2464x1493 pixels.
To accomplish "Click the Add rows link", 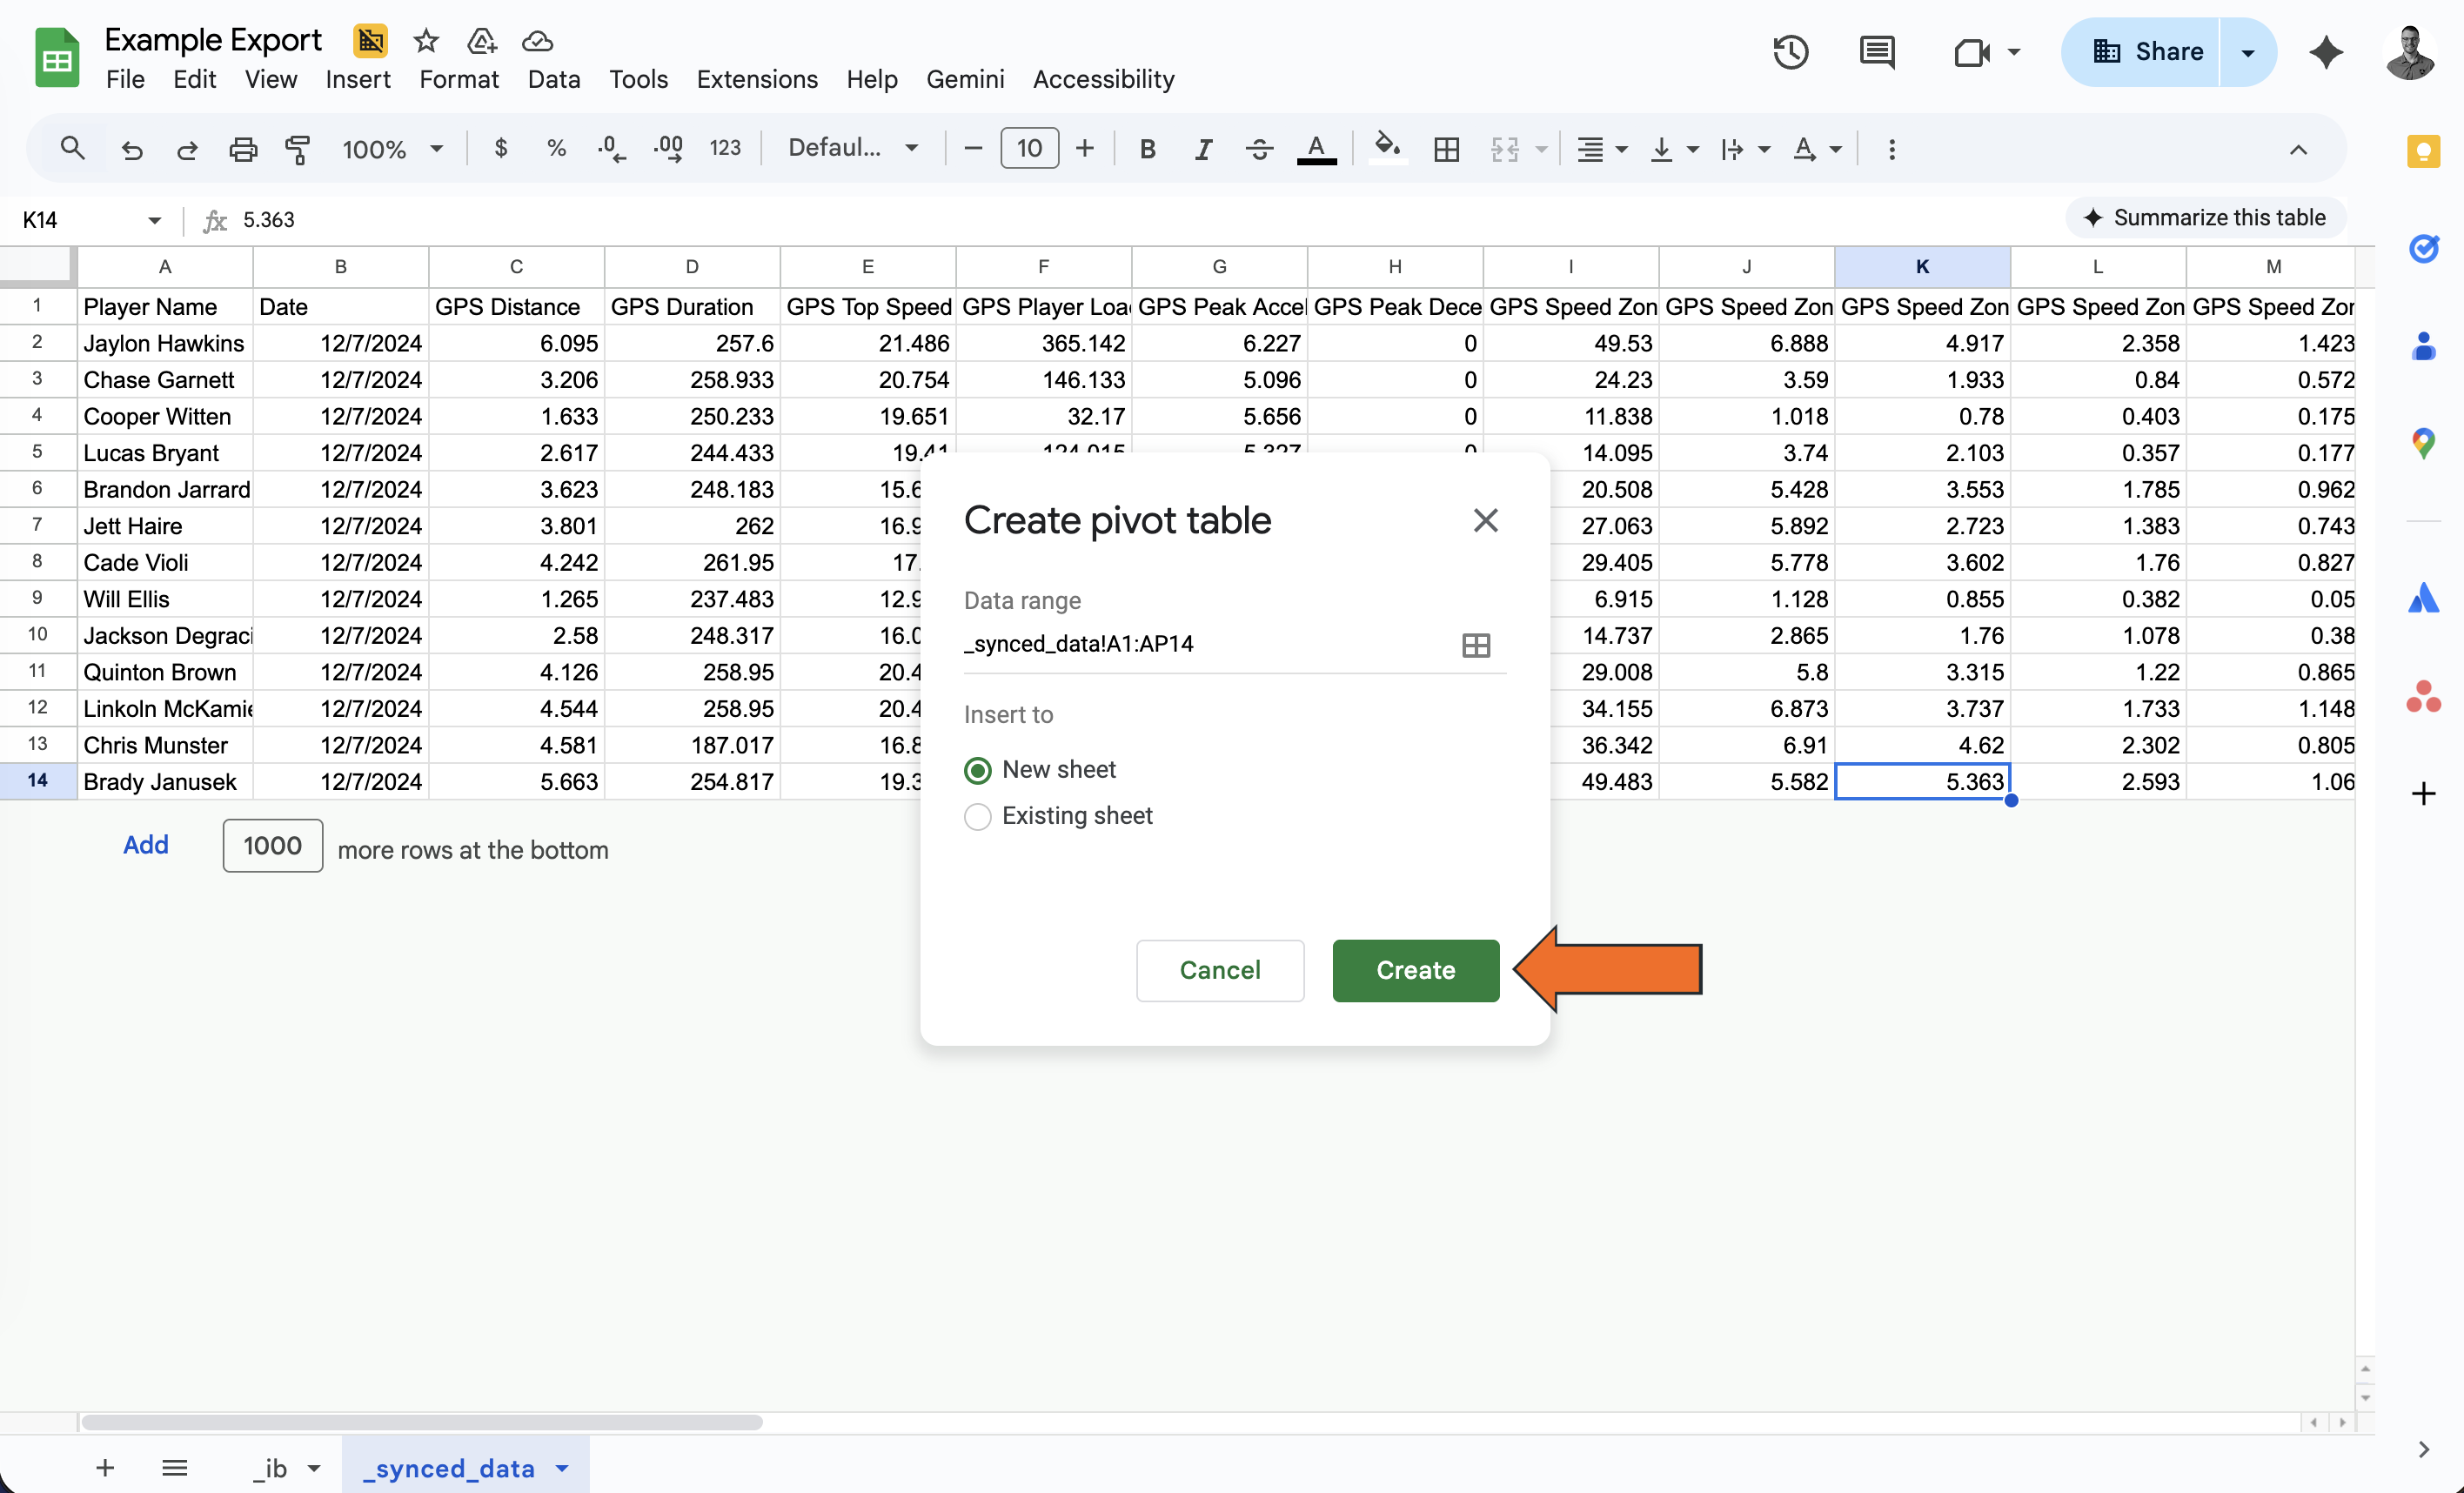I will pos(146,845).
